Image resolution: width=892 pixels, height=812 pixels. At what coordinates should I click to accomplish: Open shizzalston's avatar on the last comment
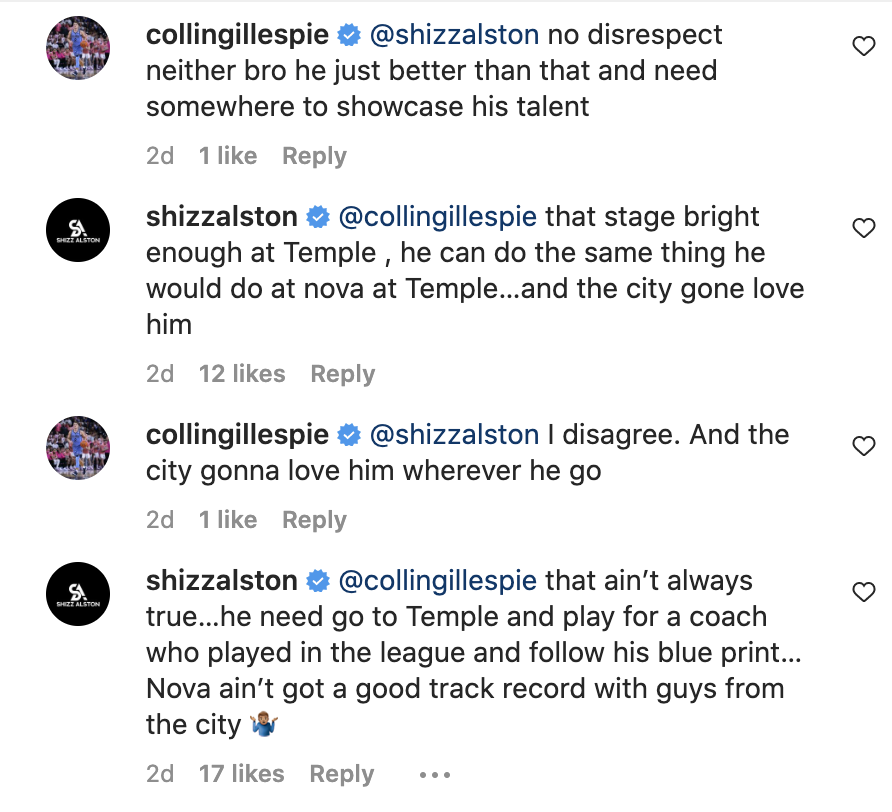tap(78, 594)
